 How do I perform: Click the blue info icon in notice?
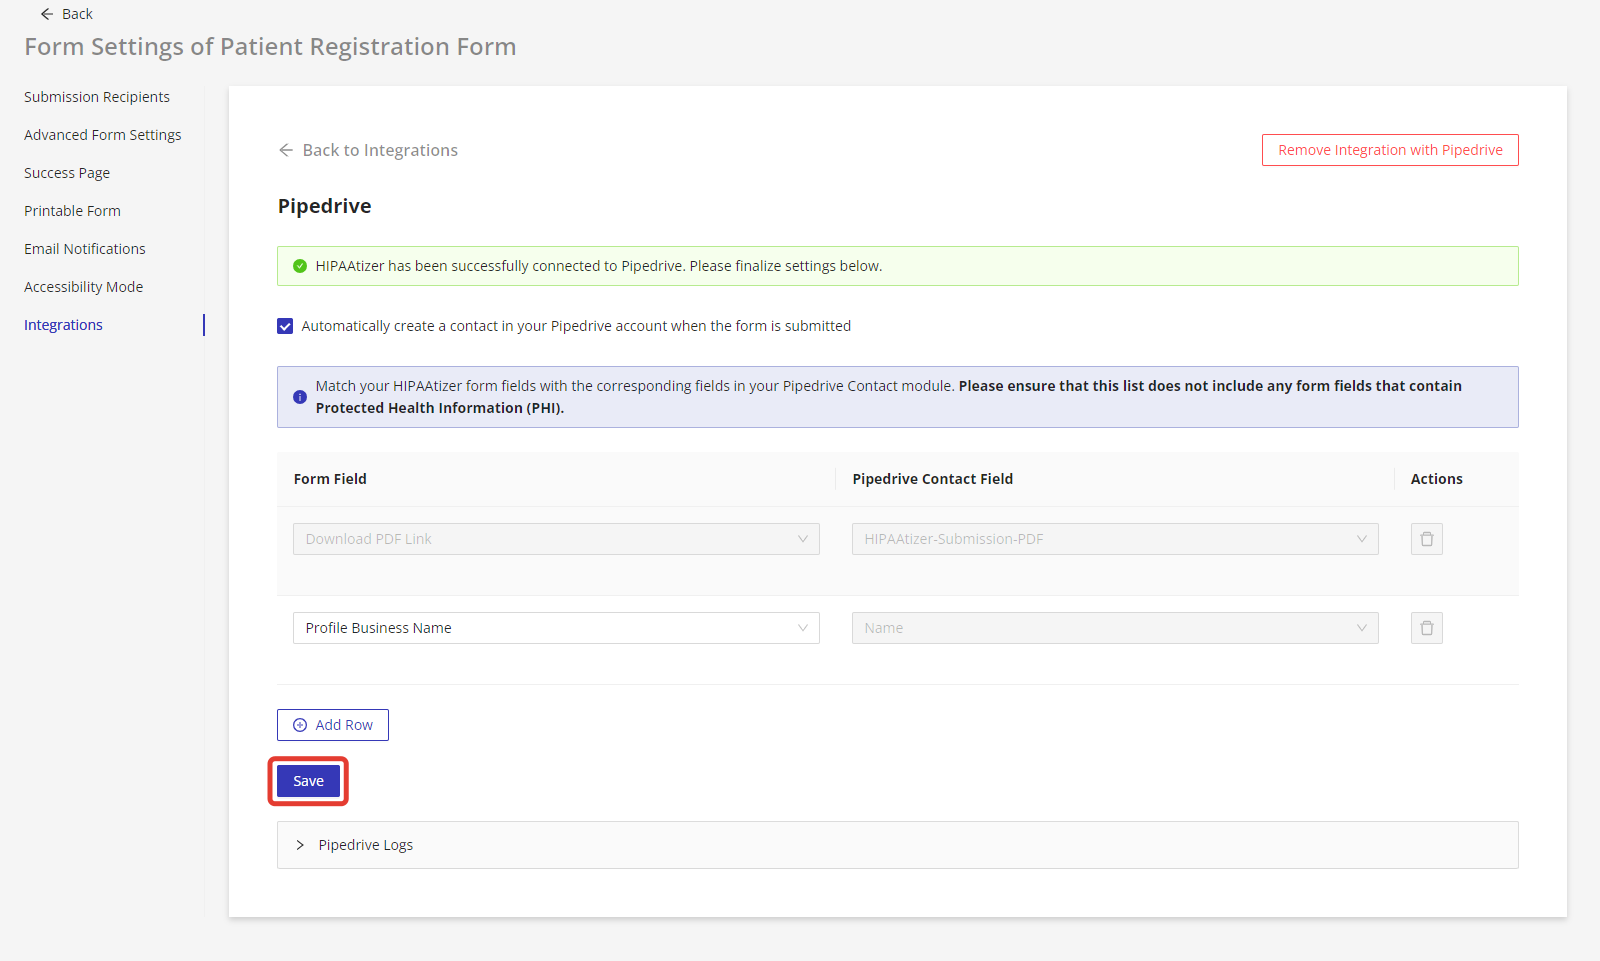[299, 397]
